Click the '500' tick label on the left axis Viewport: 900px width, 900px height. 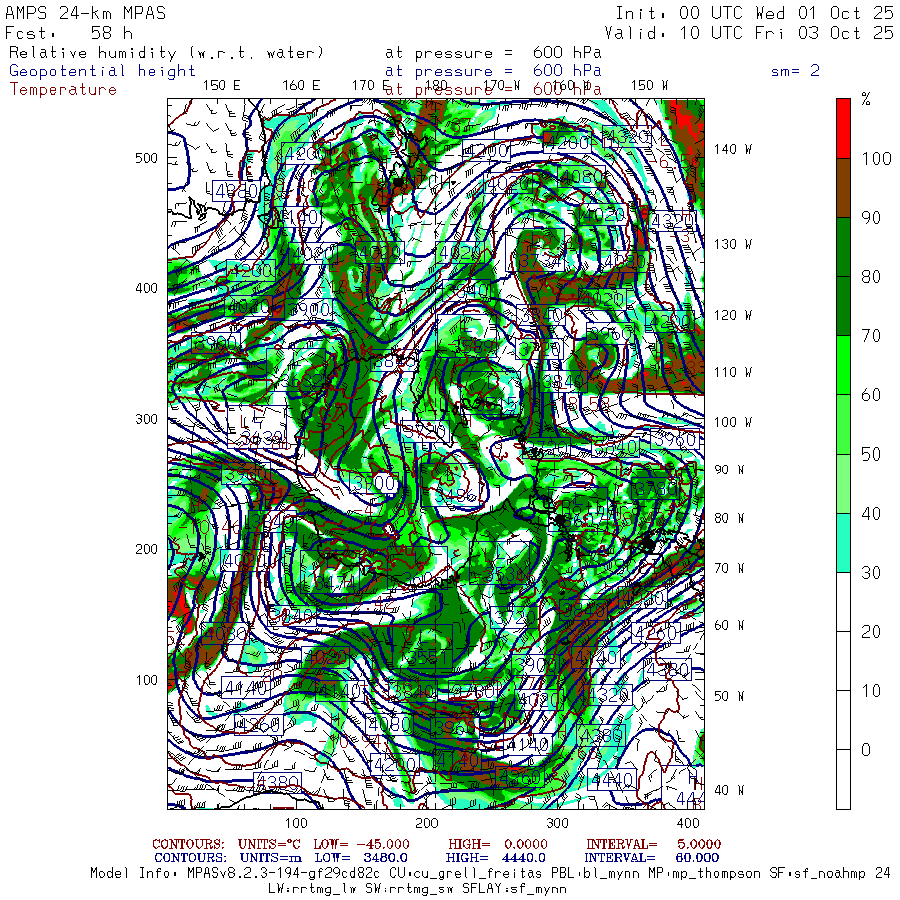(x=146, y=158)
